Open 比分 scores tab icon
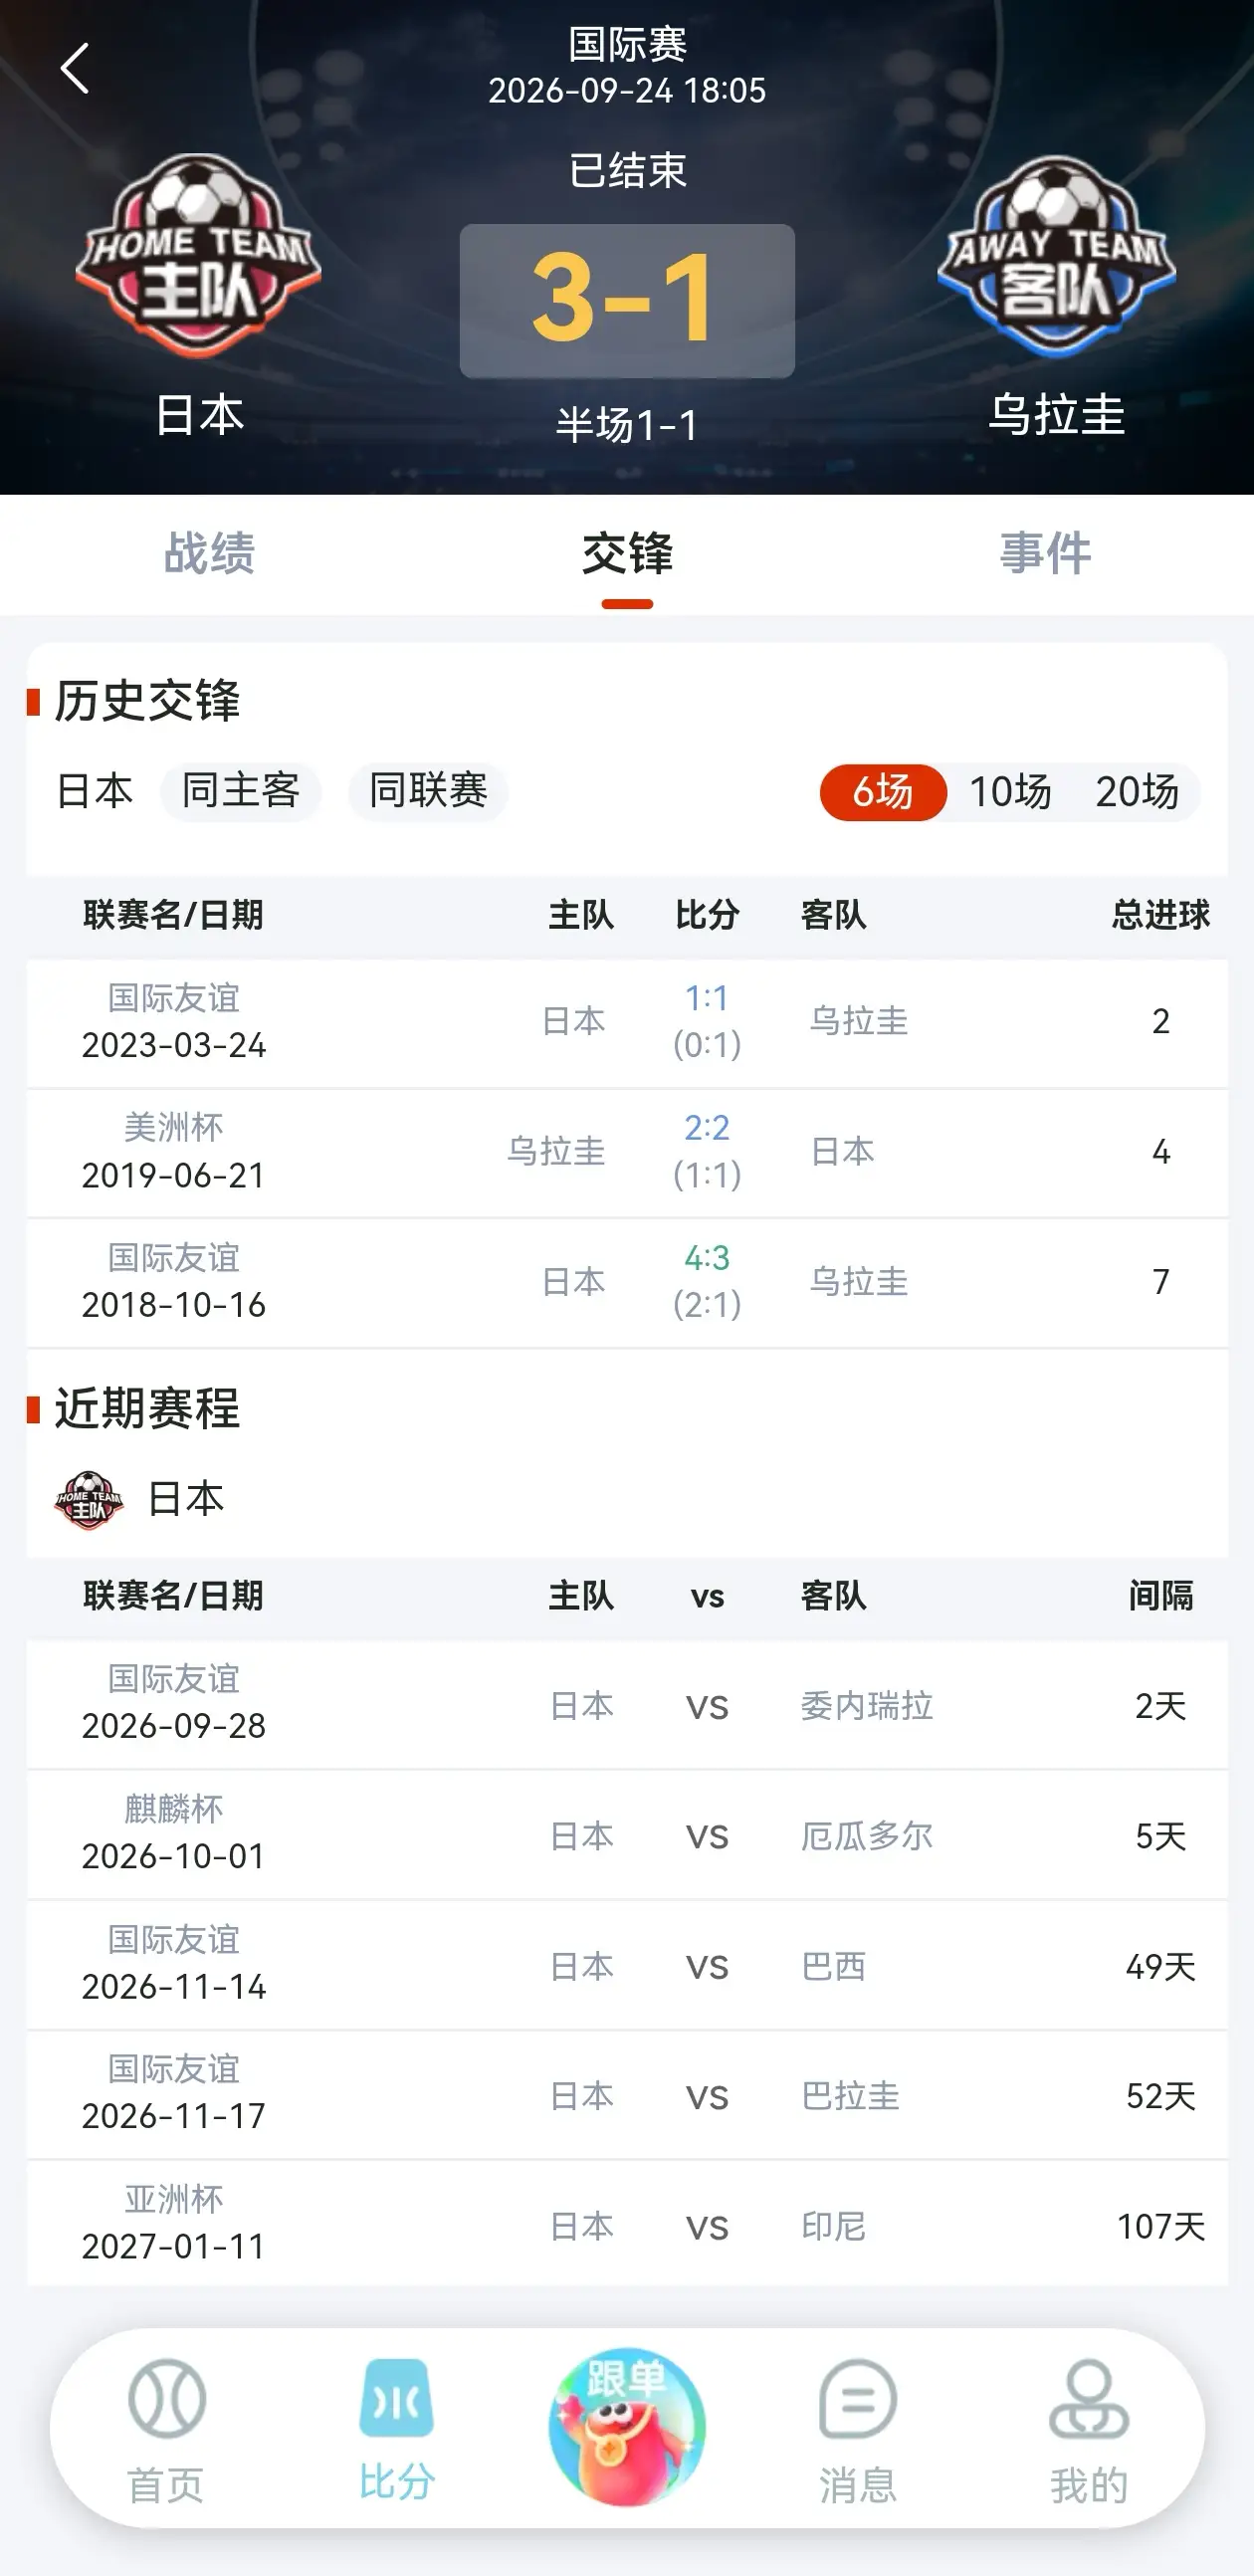This screenshot has height=2576, width=1254. click(397, 2398)
